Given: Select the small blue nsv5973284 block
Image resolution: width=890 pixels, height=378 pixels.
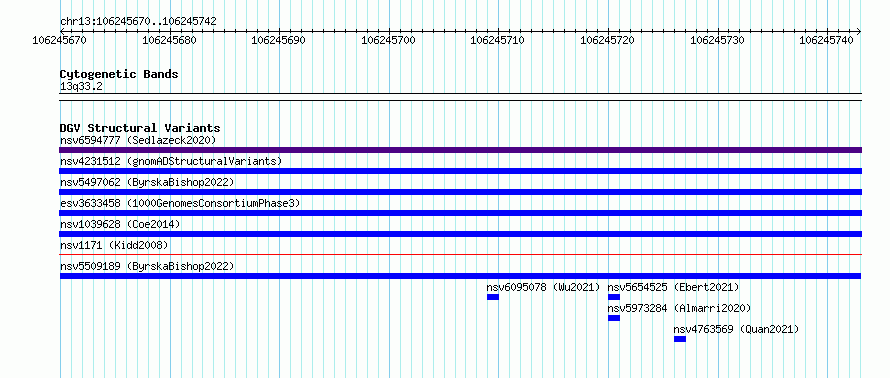Looking at the screenshot, I should [614, 318].
